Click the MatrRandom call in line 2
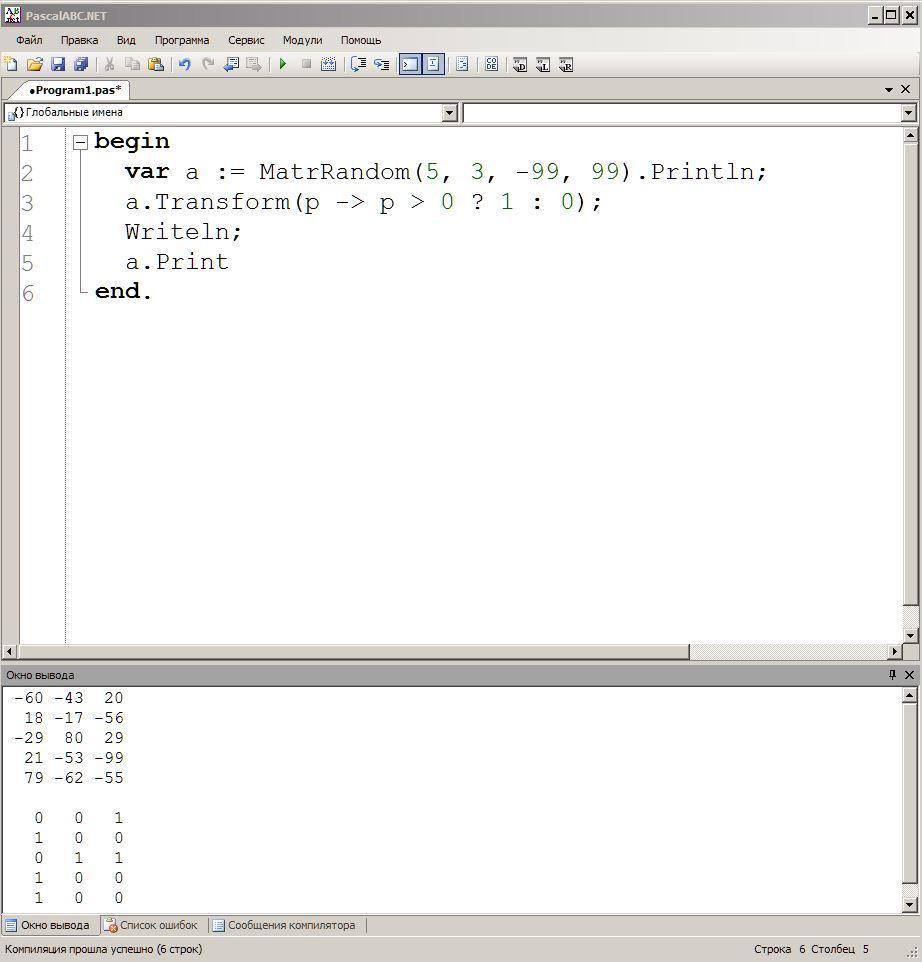 [334, 172]
